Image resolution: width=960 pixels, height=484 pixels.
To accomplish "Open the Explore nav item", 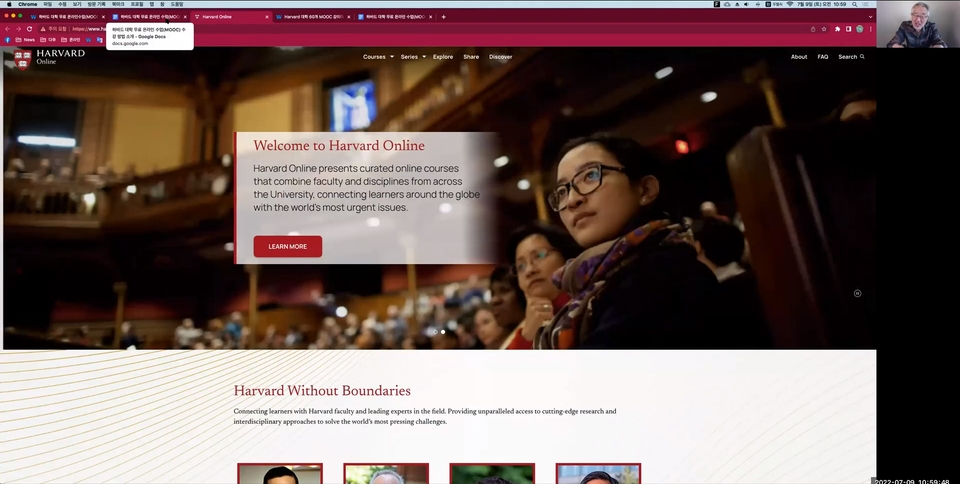I will tap(443, 56).
